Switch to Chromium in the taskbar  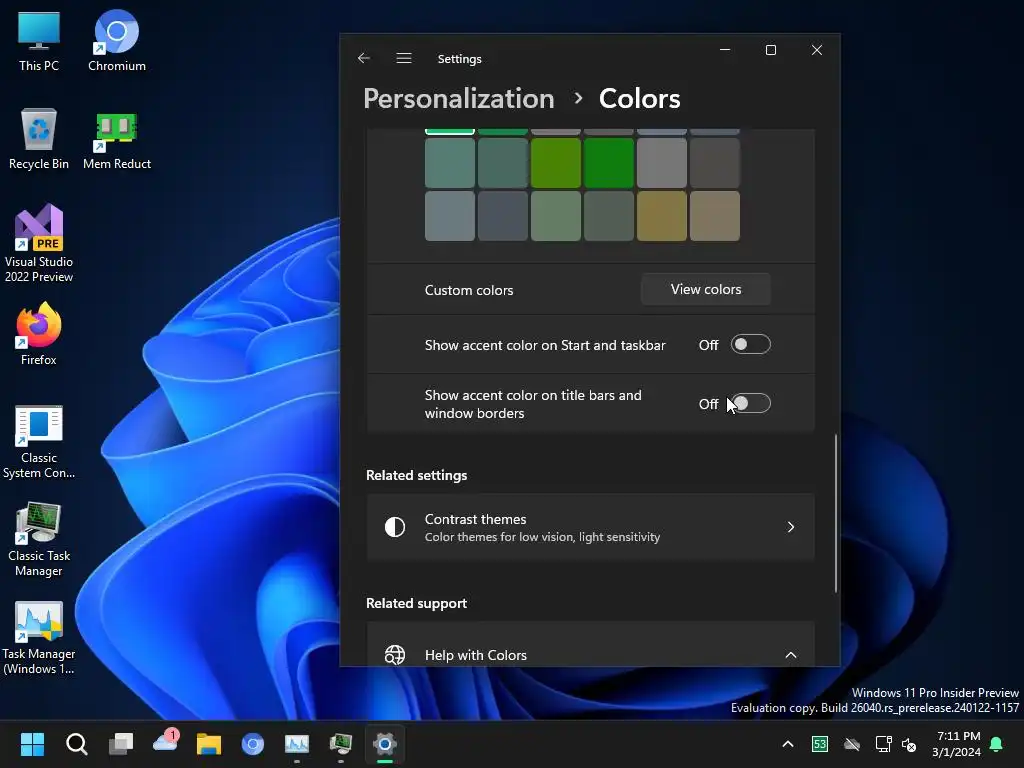pyautogui.click(x=253, y=743)
